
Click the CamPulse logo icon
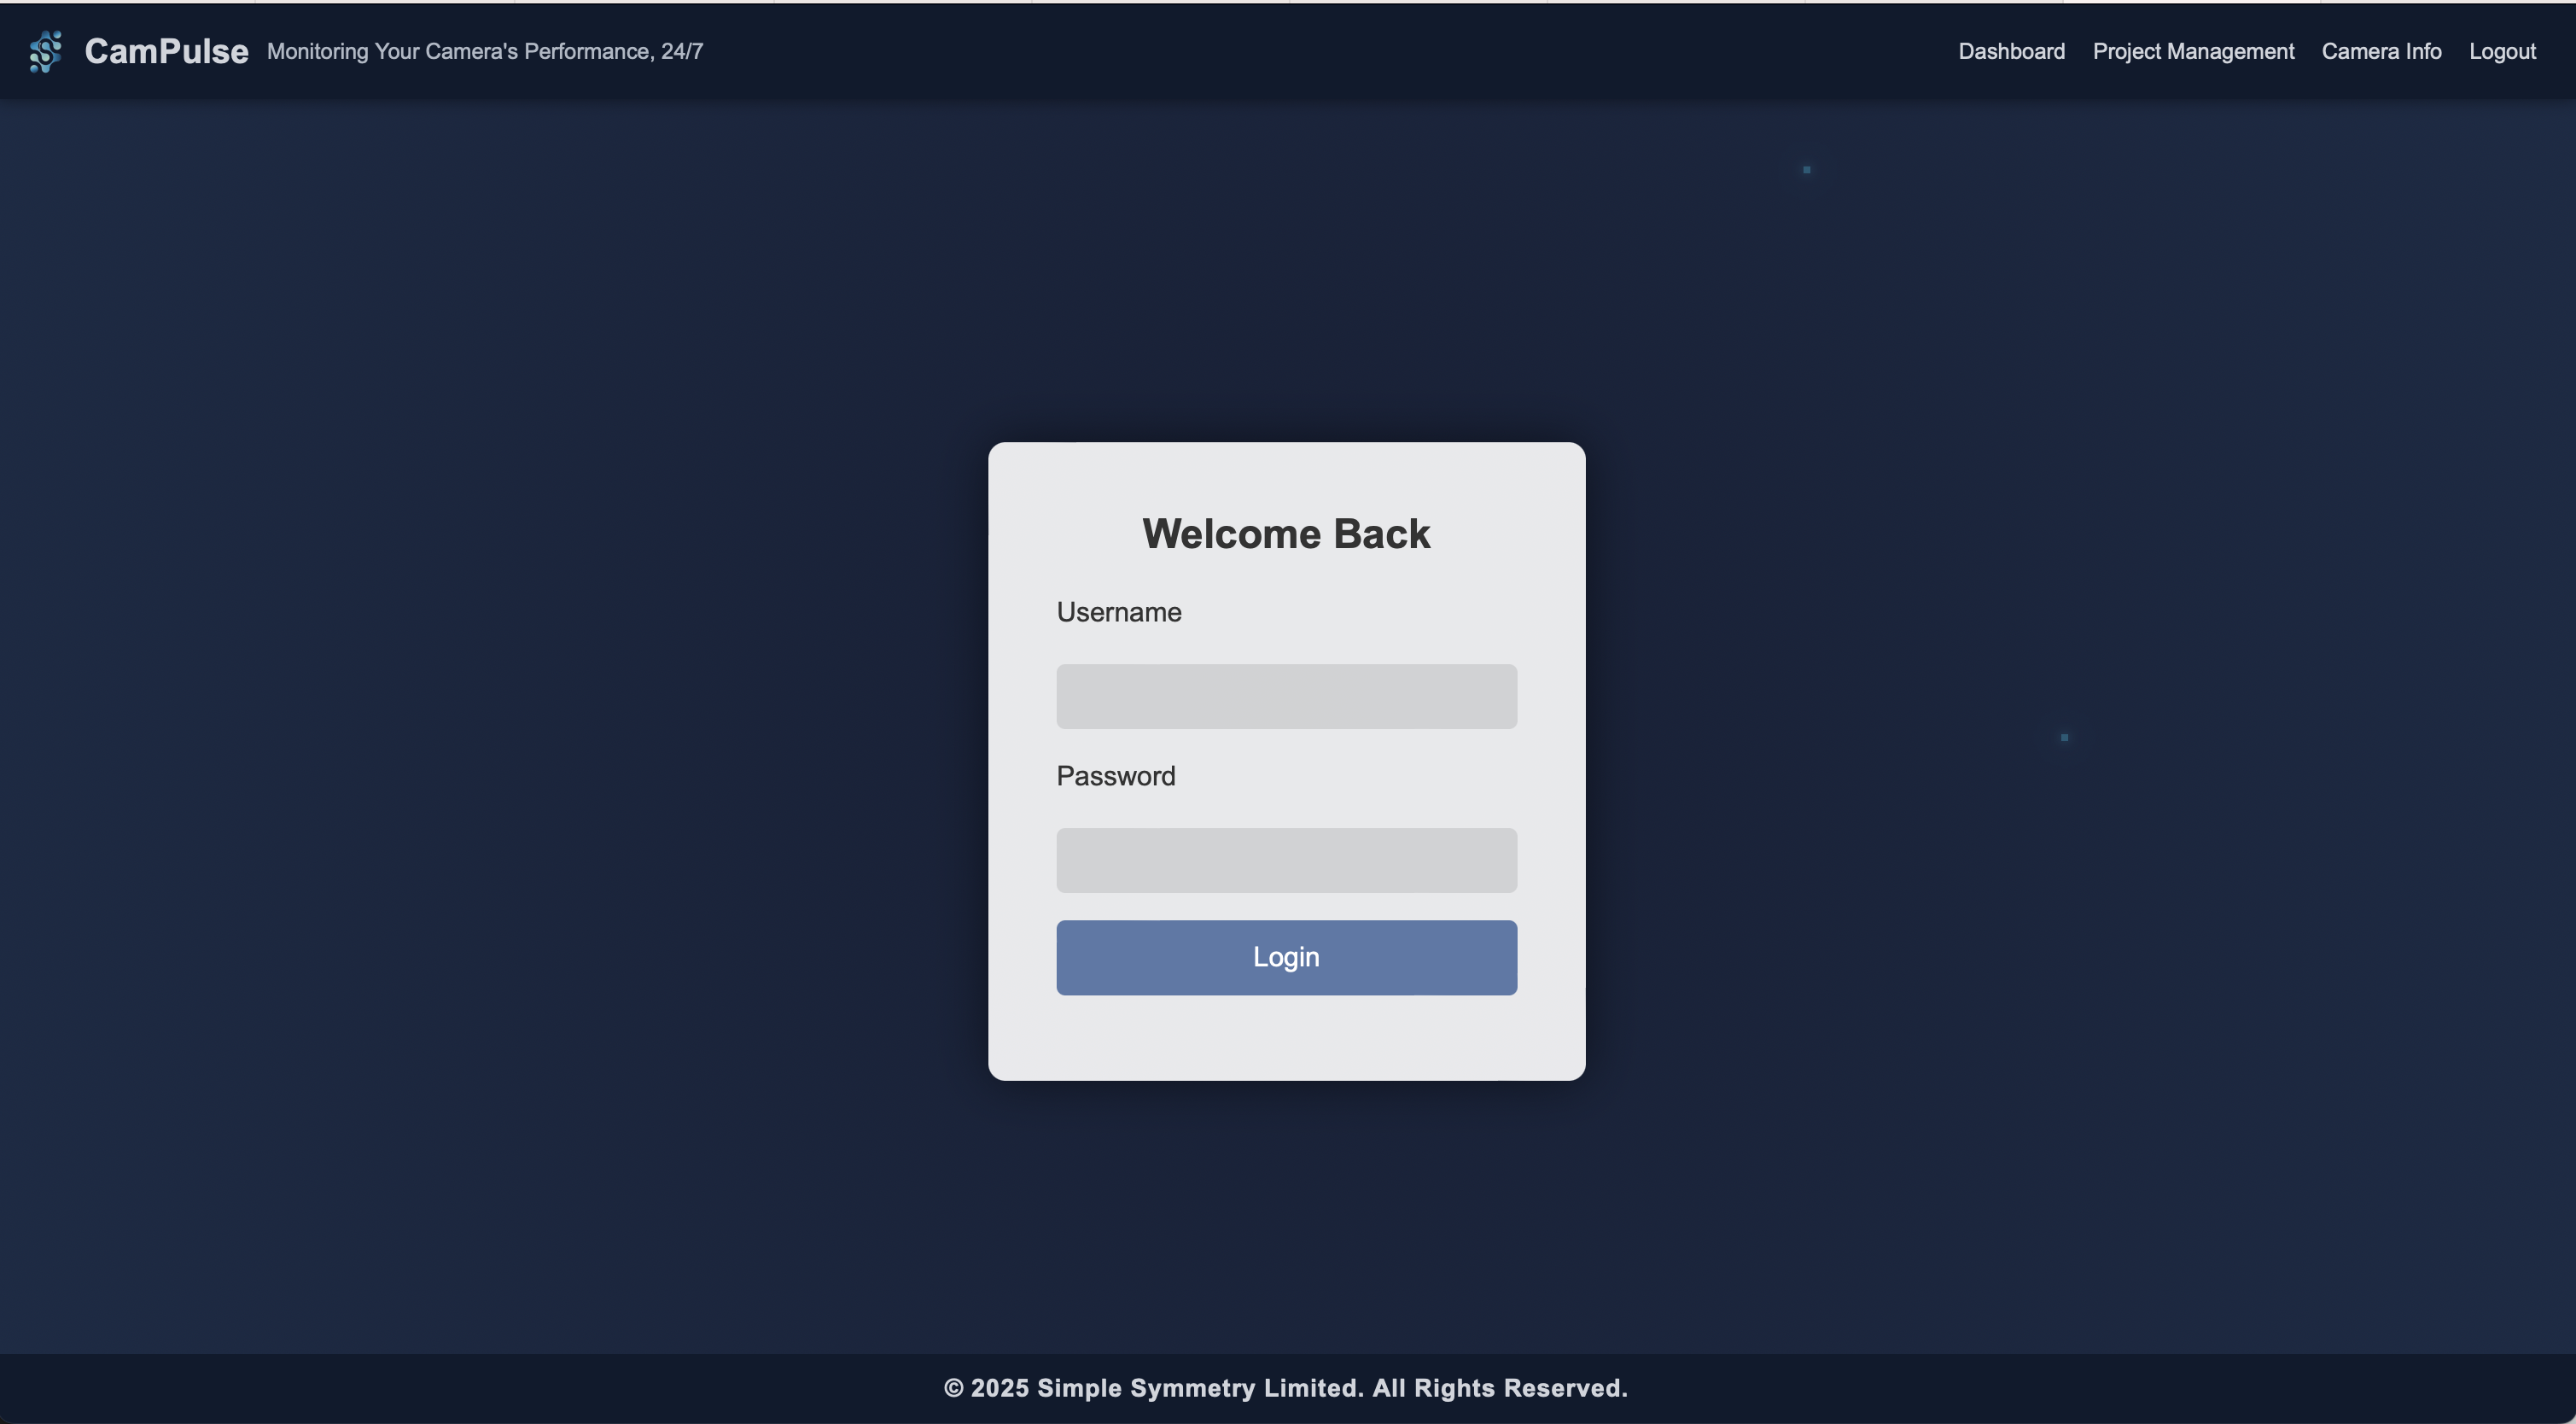pyautogui.click(x=45, y=51)
